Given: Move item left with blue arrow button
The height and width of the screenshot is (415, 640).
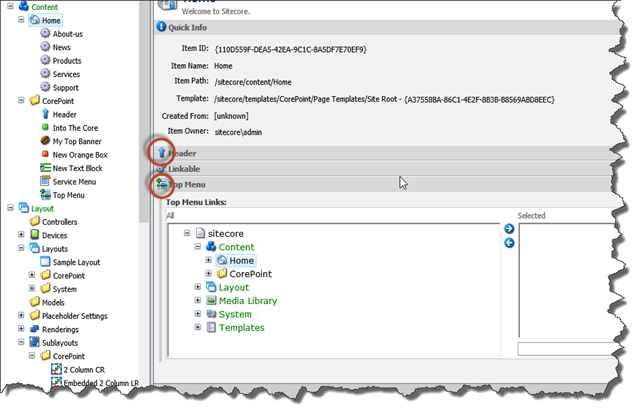Looking at the screenshot, I should click(x=509, y=243).
